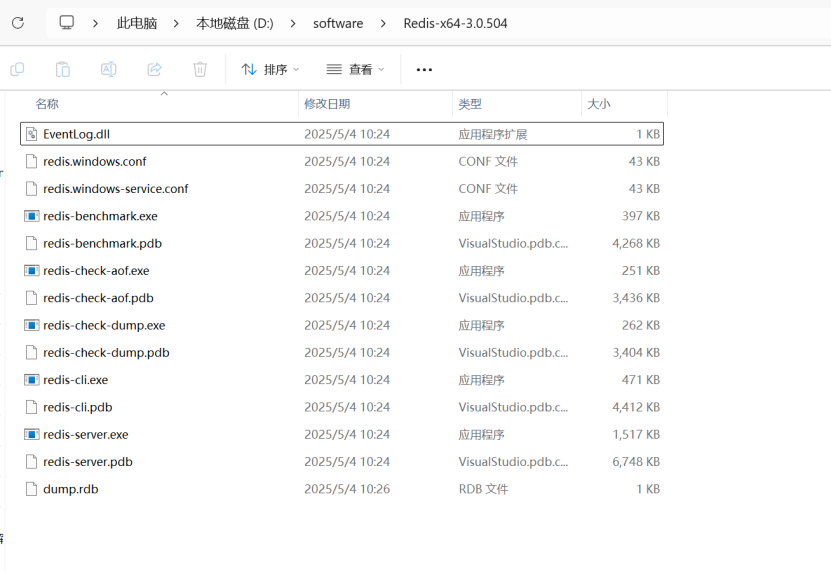Viewport: 831px width, 573px height.
Task: Click the 262 KB size value
Action: 641,325
